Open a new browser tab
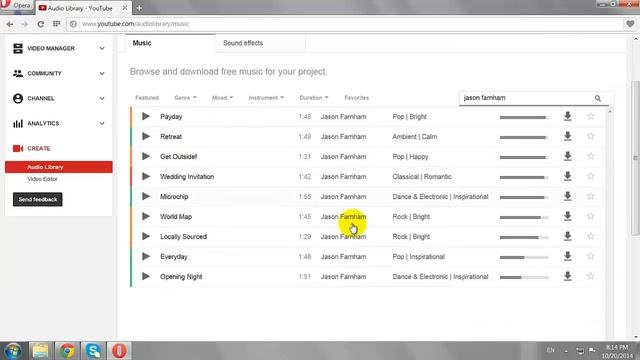 click(139, 8)
